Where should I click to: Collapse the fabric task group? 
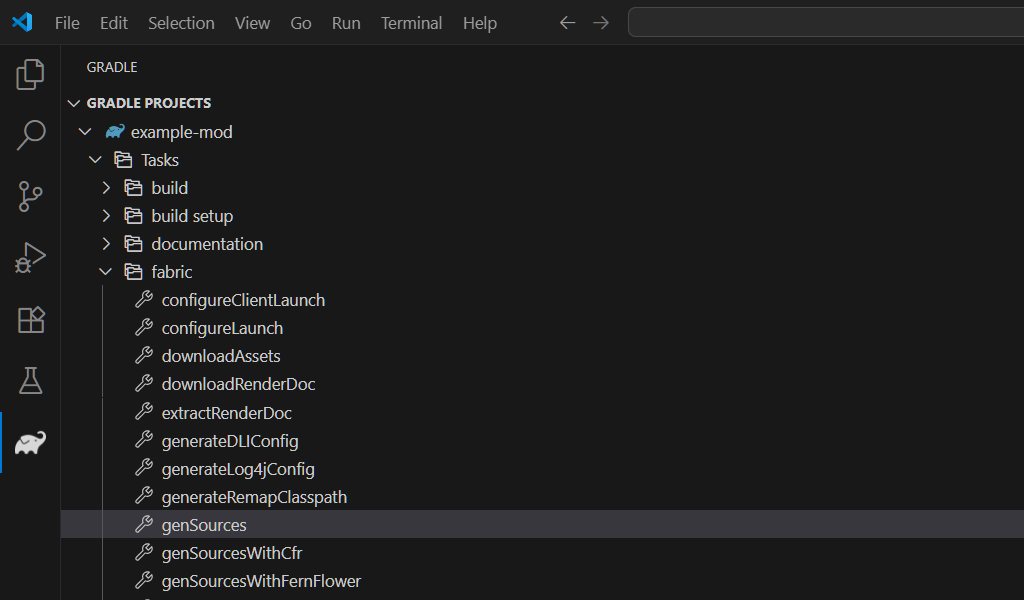pyautogui.click(x=106, y=271)
